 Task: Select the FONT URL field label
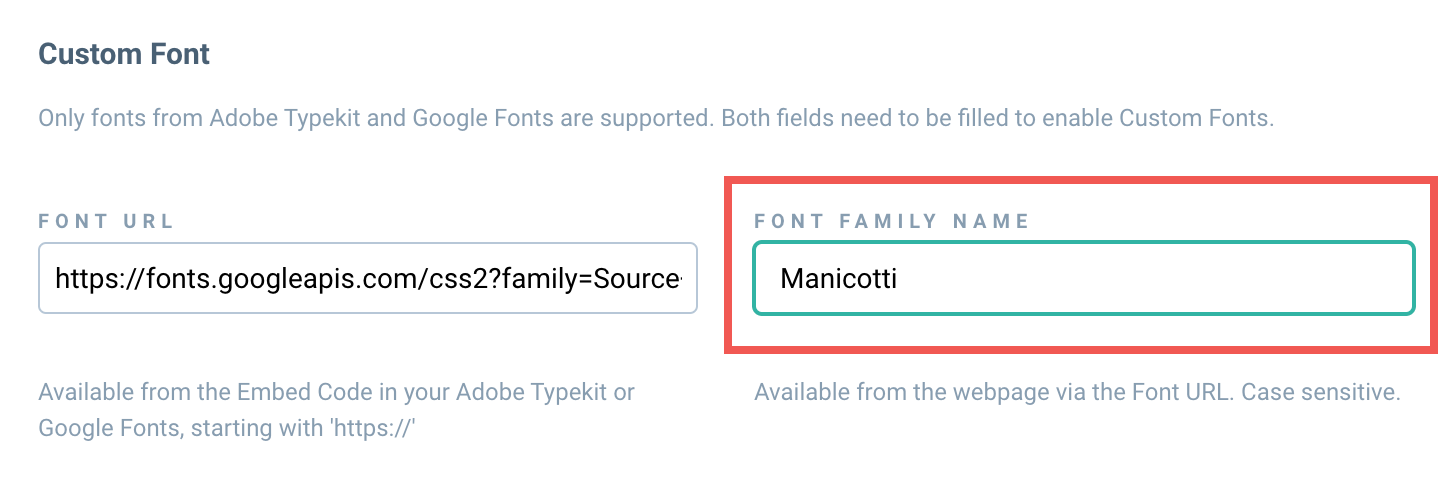point(107,222)
